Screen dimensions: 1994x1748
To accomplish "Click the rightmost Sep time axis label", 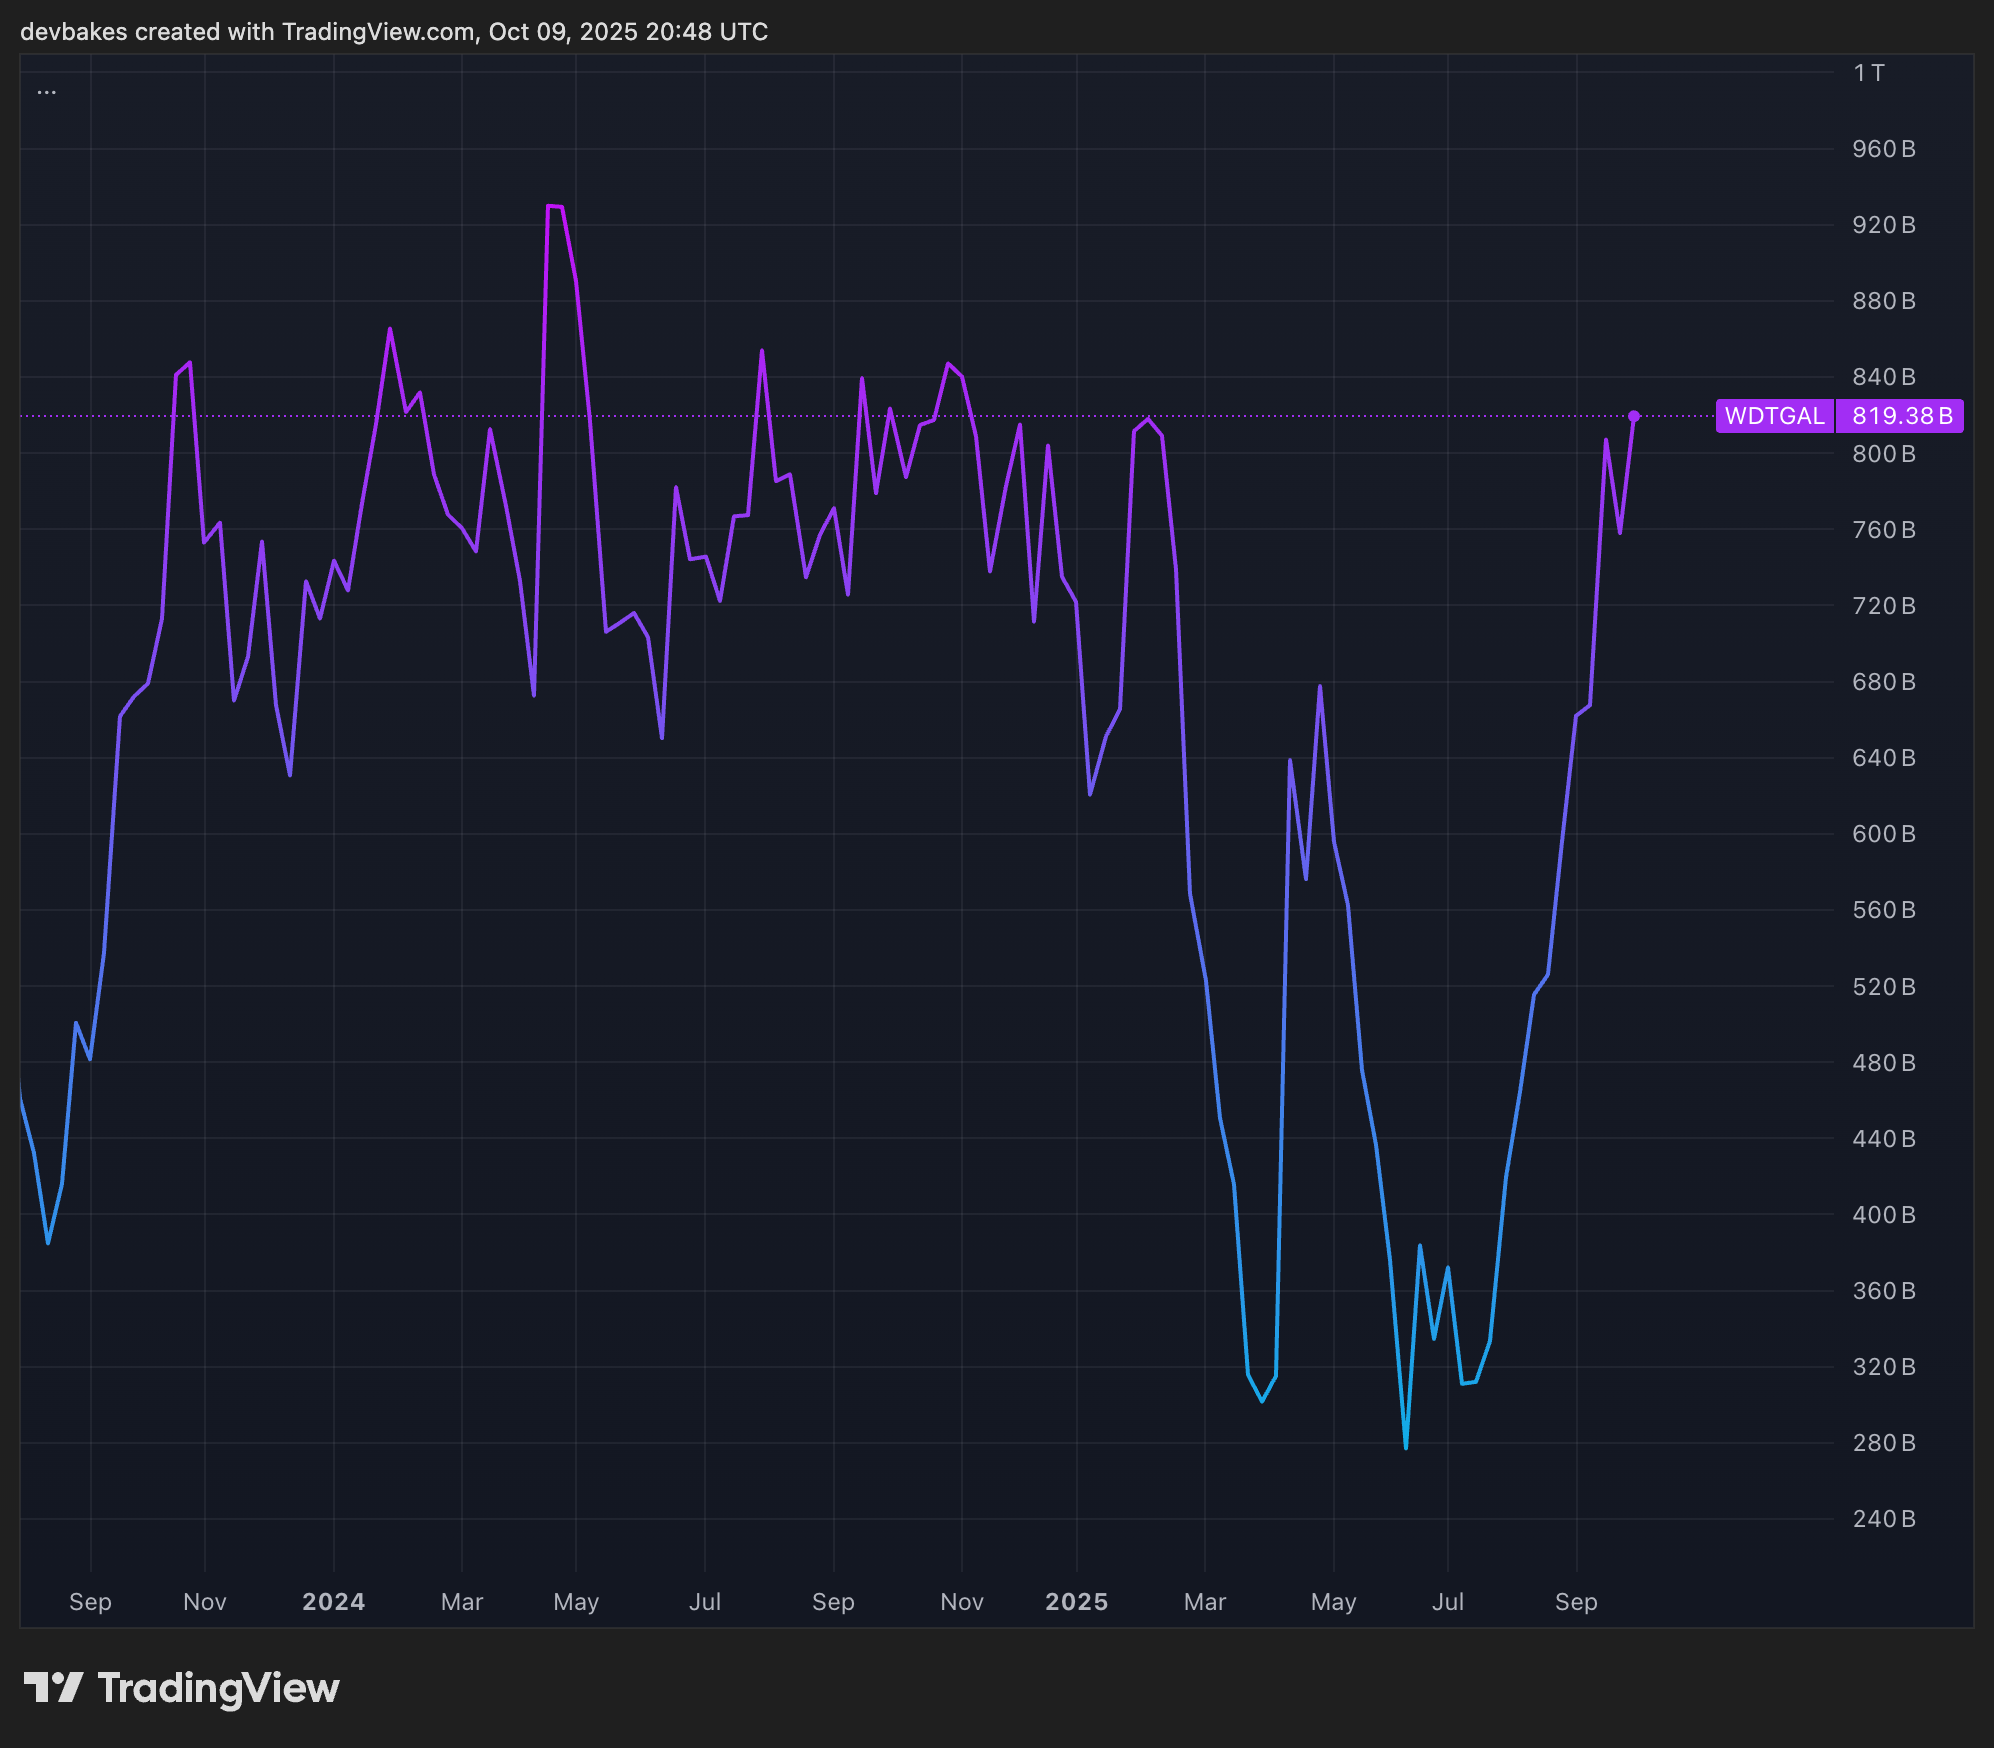I will pyautogui.click(x=1576, y=1602).
